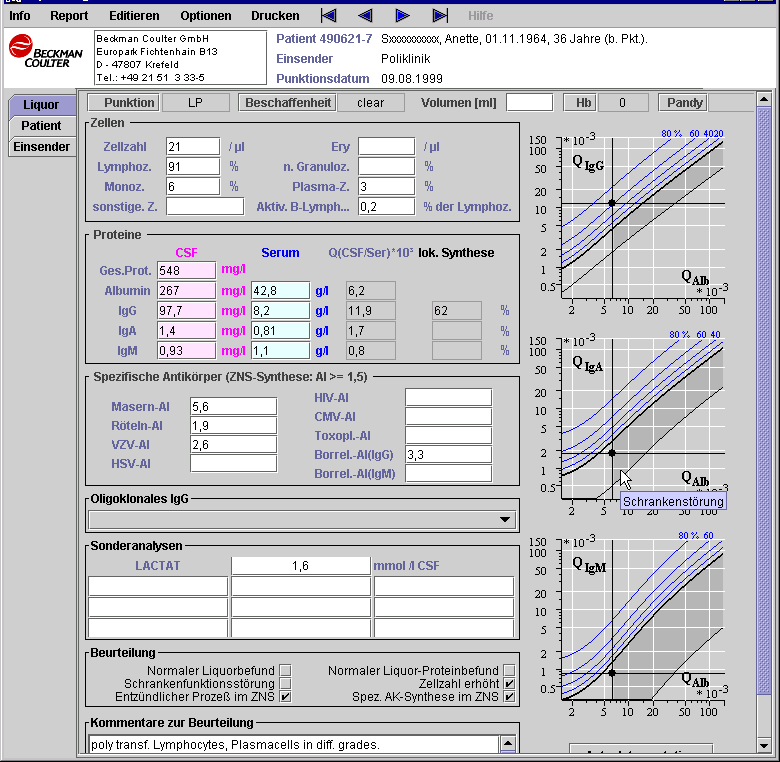The image size is (780, 762).
Task: Switch to the Patient tab
Action: pyautogui.click(x=41, y=126)
